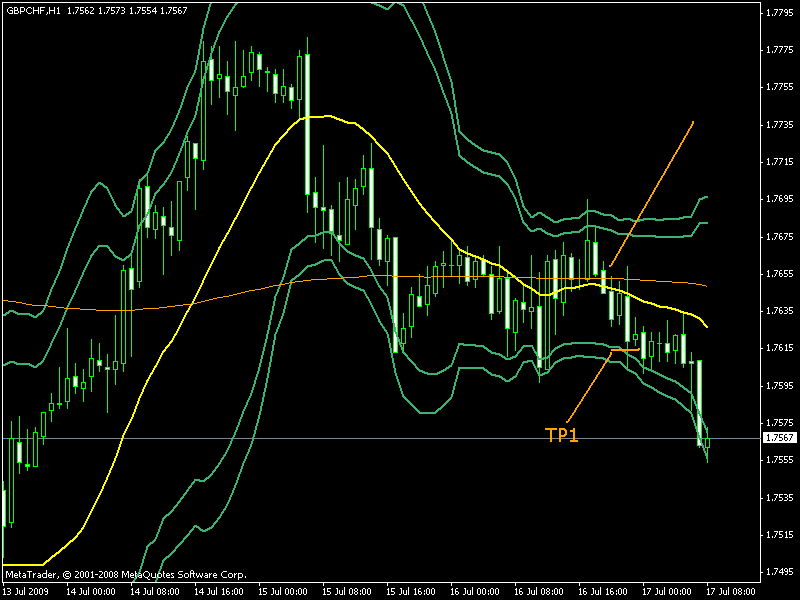Click the 1.7535 price scale label

(x=780, y=497)
